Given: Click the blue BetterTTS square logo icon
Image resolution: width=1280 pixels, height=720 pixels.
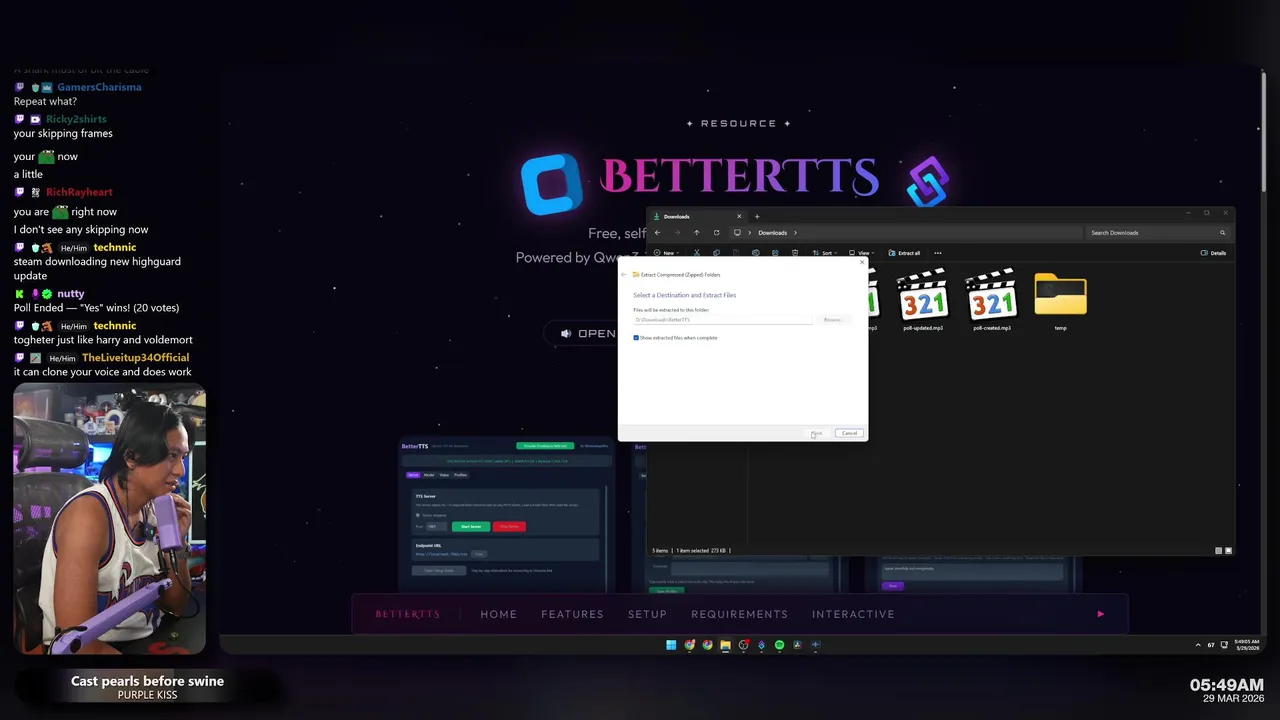Looking at the screenshot, I should [551, 183].
